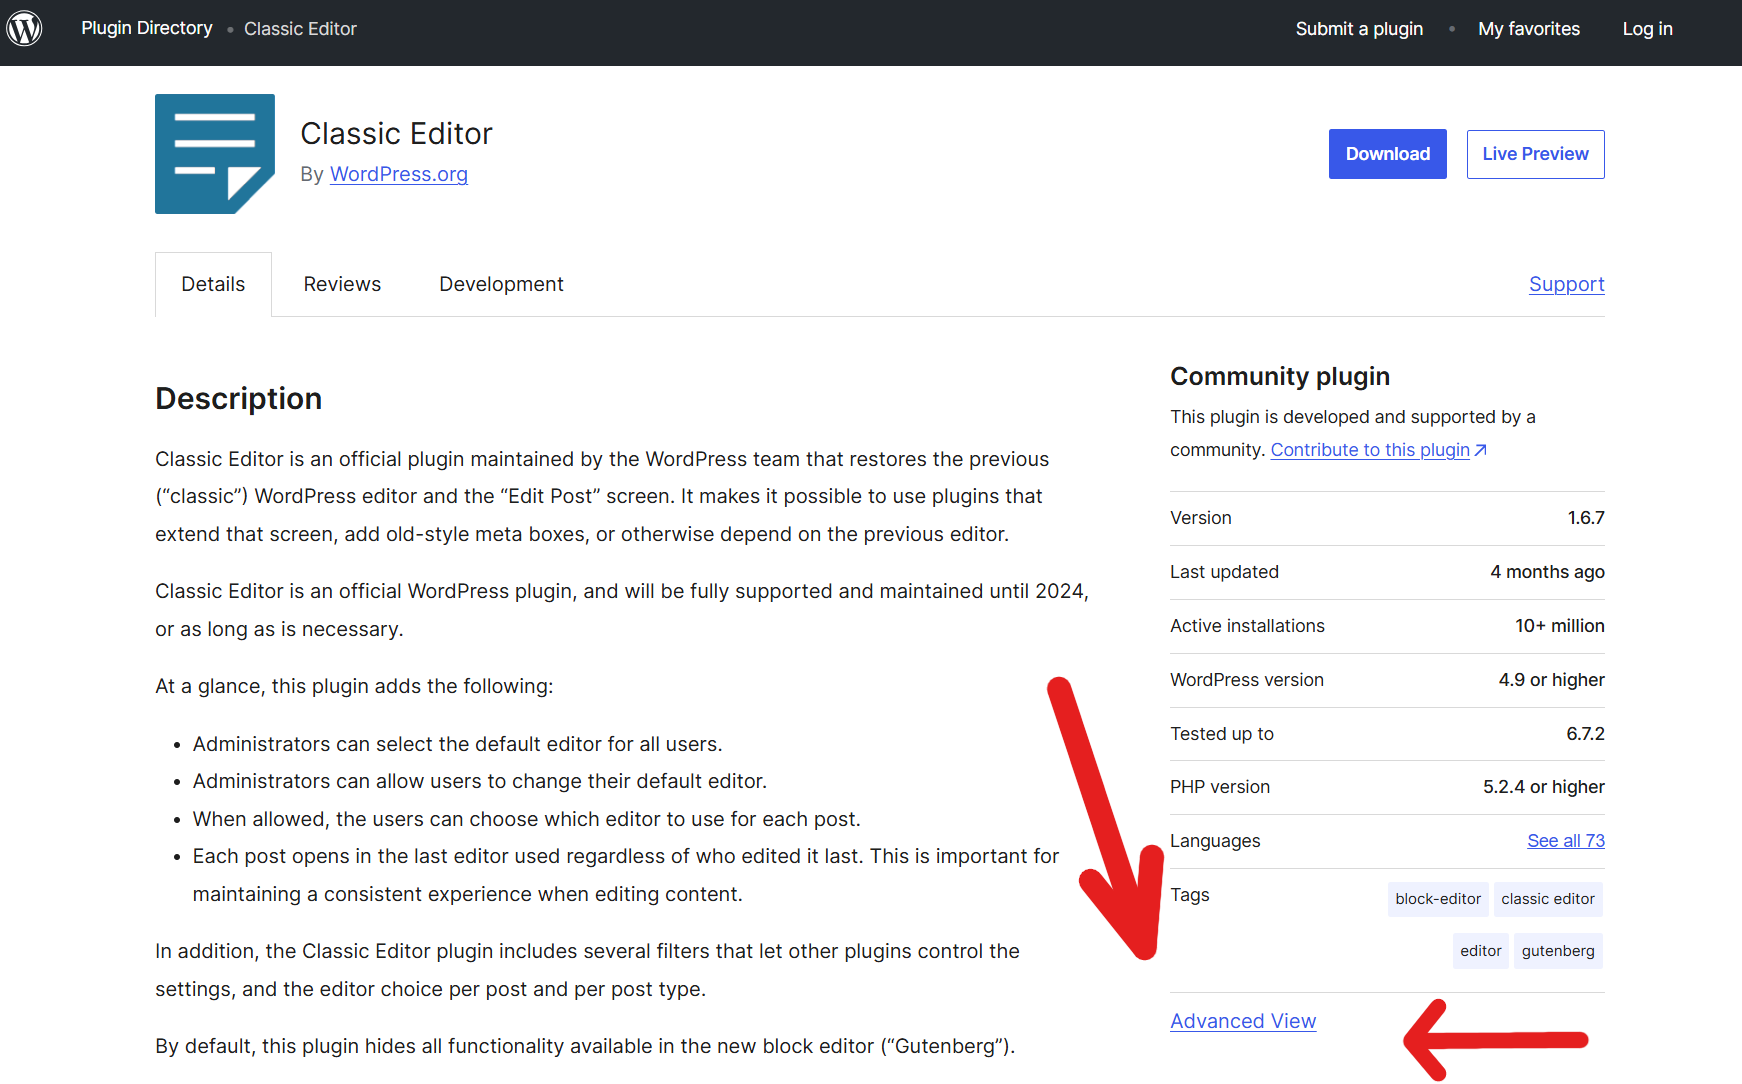Launch the Live Preview
The image size is (1742, 1084).
[1535, 154]
